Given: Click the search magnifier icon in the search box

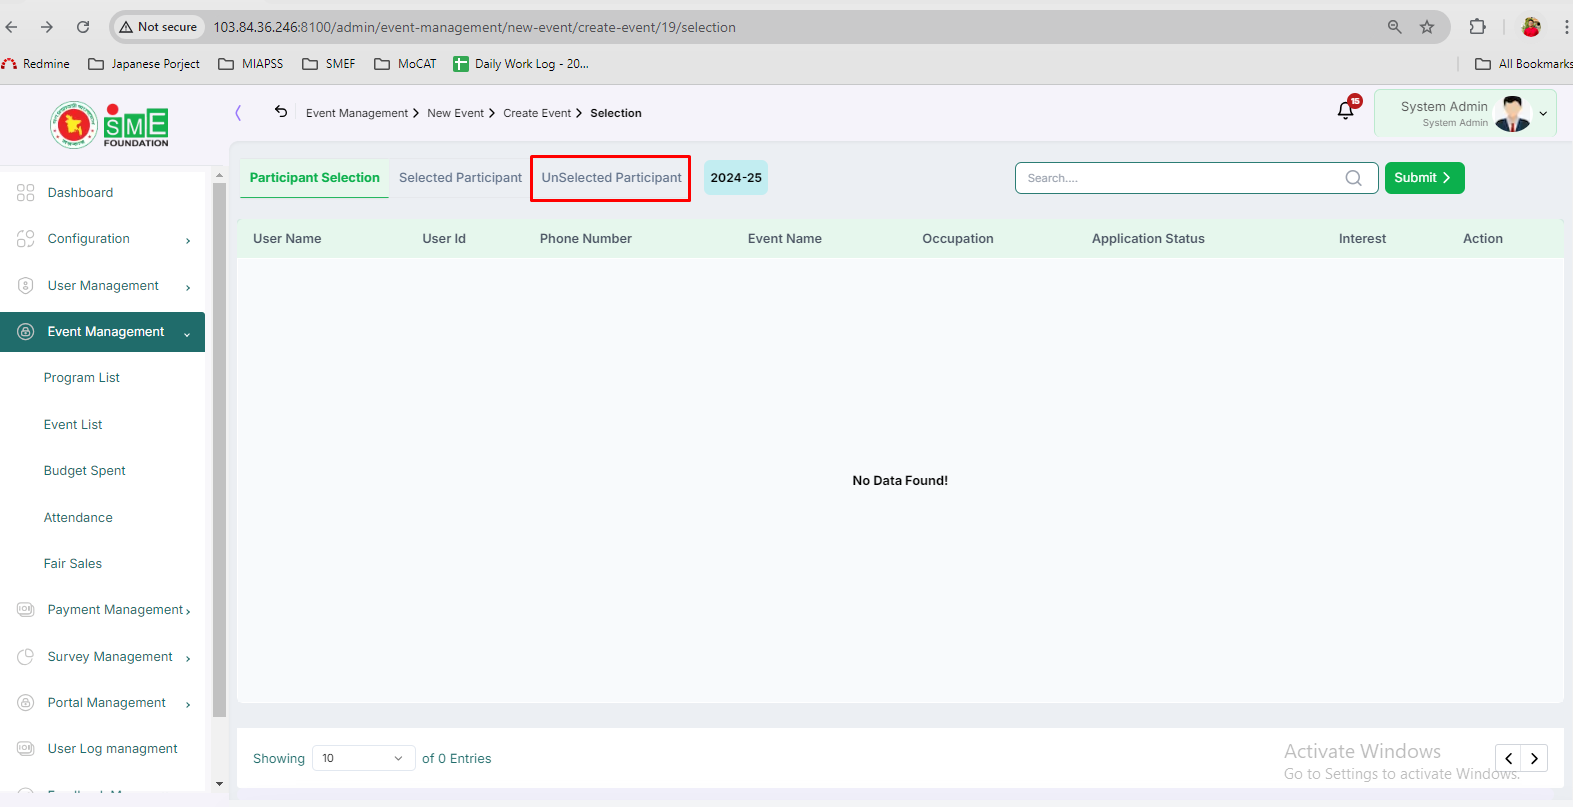Looking at the screenshot, I should [x=1353, y=178].
